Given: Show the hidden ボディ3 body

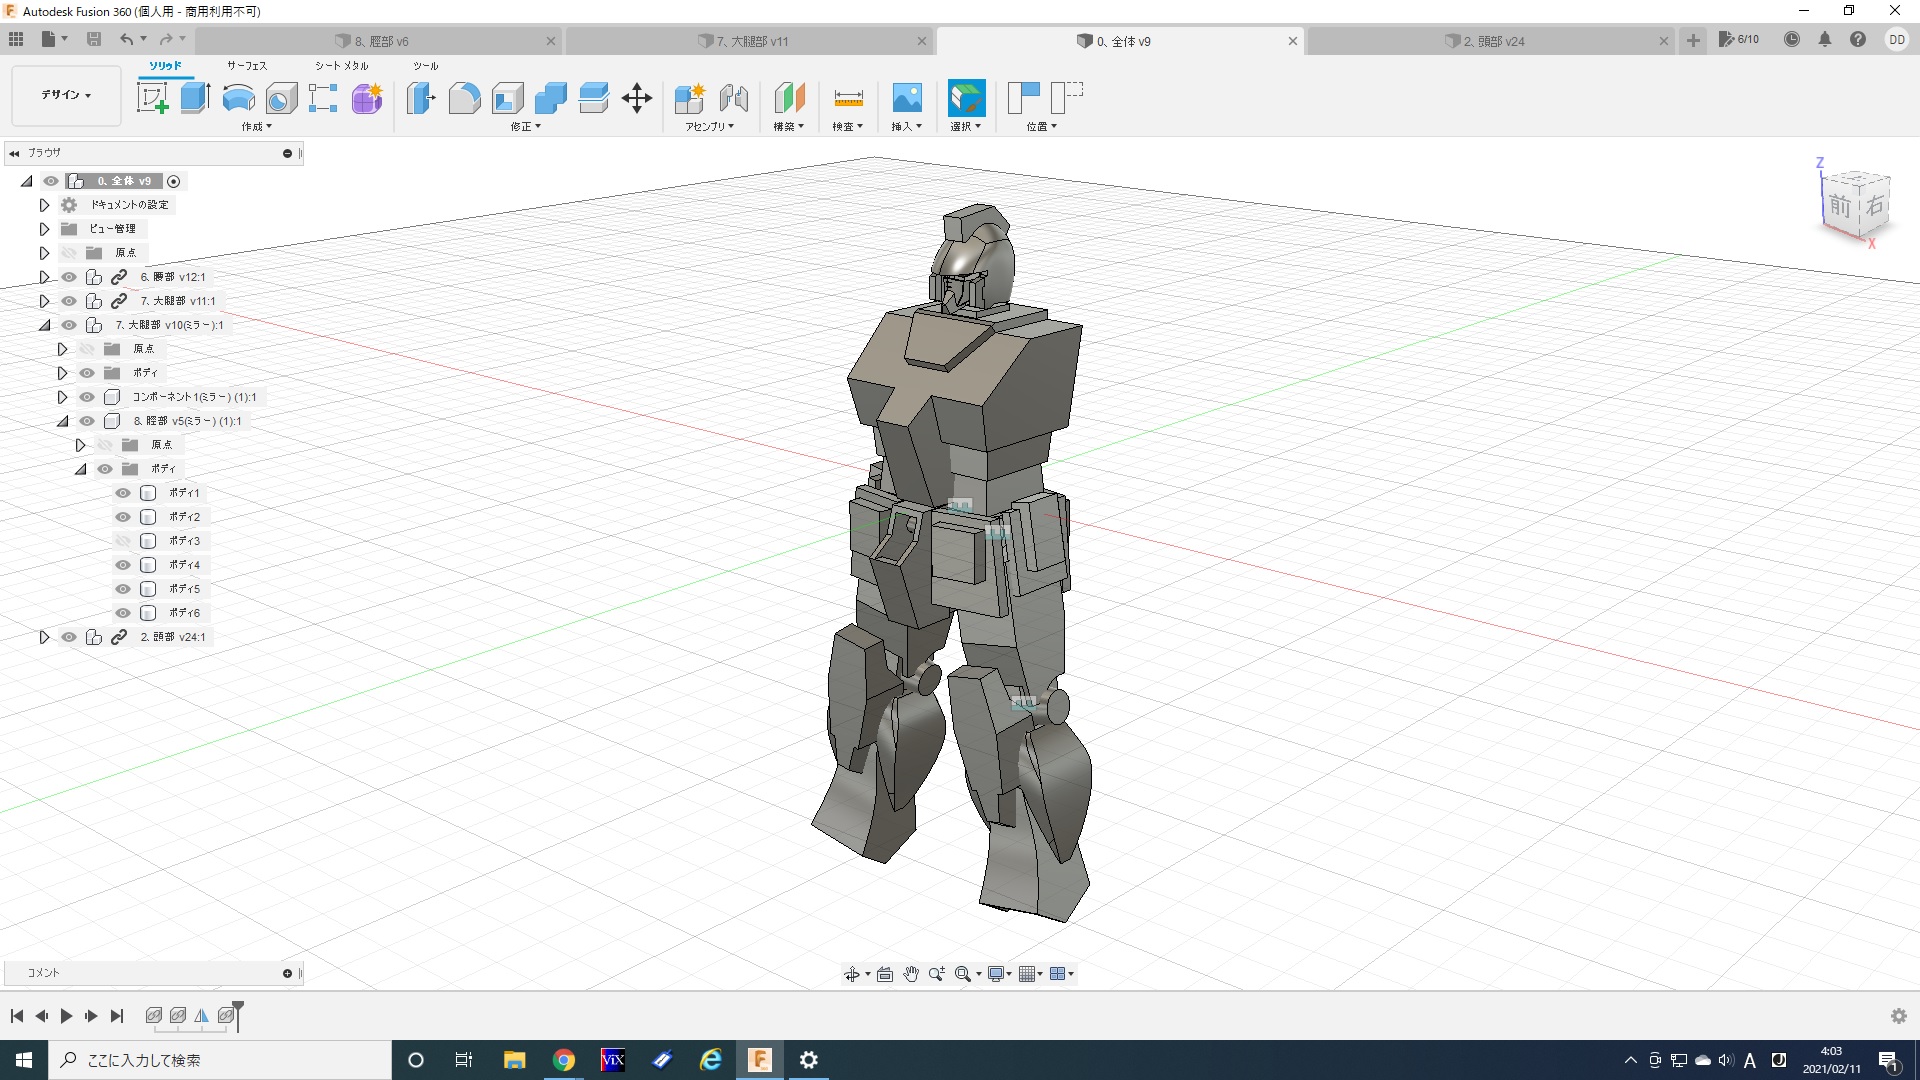Looking at the screenshot, I should point(123,541).
